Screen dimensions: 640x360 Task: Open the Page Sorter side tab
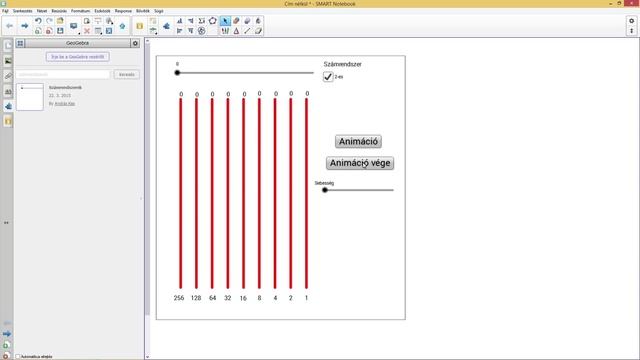(x=8, y=45)
